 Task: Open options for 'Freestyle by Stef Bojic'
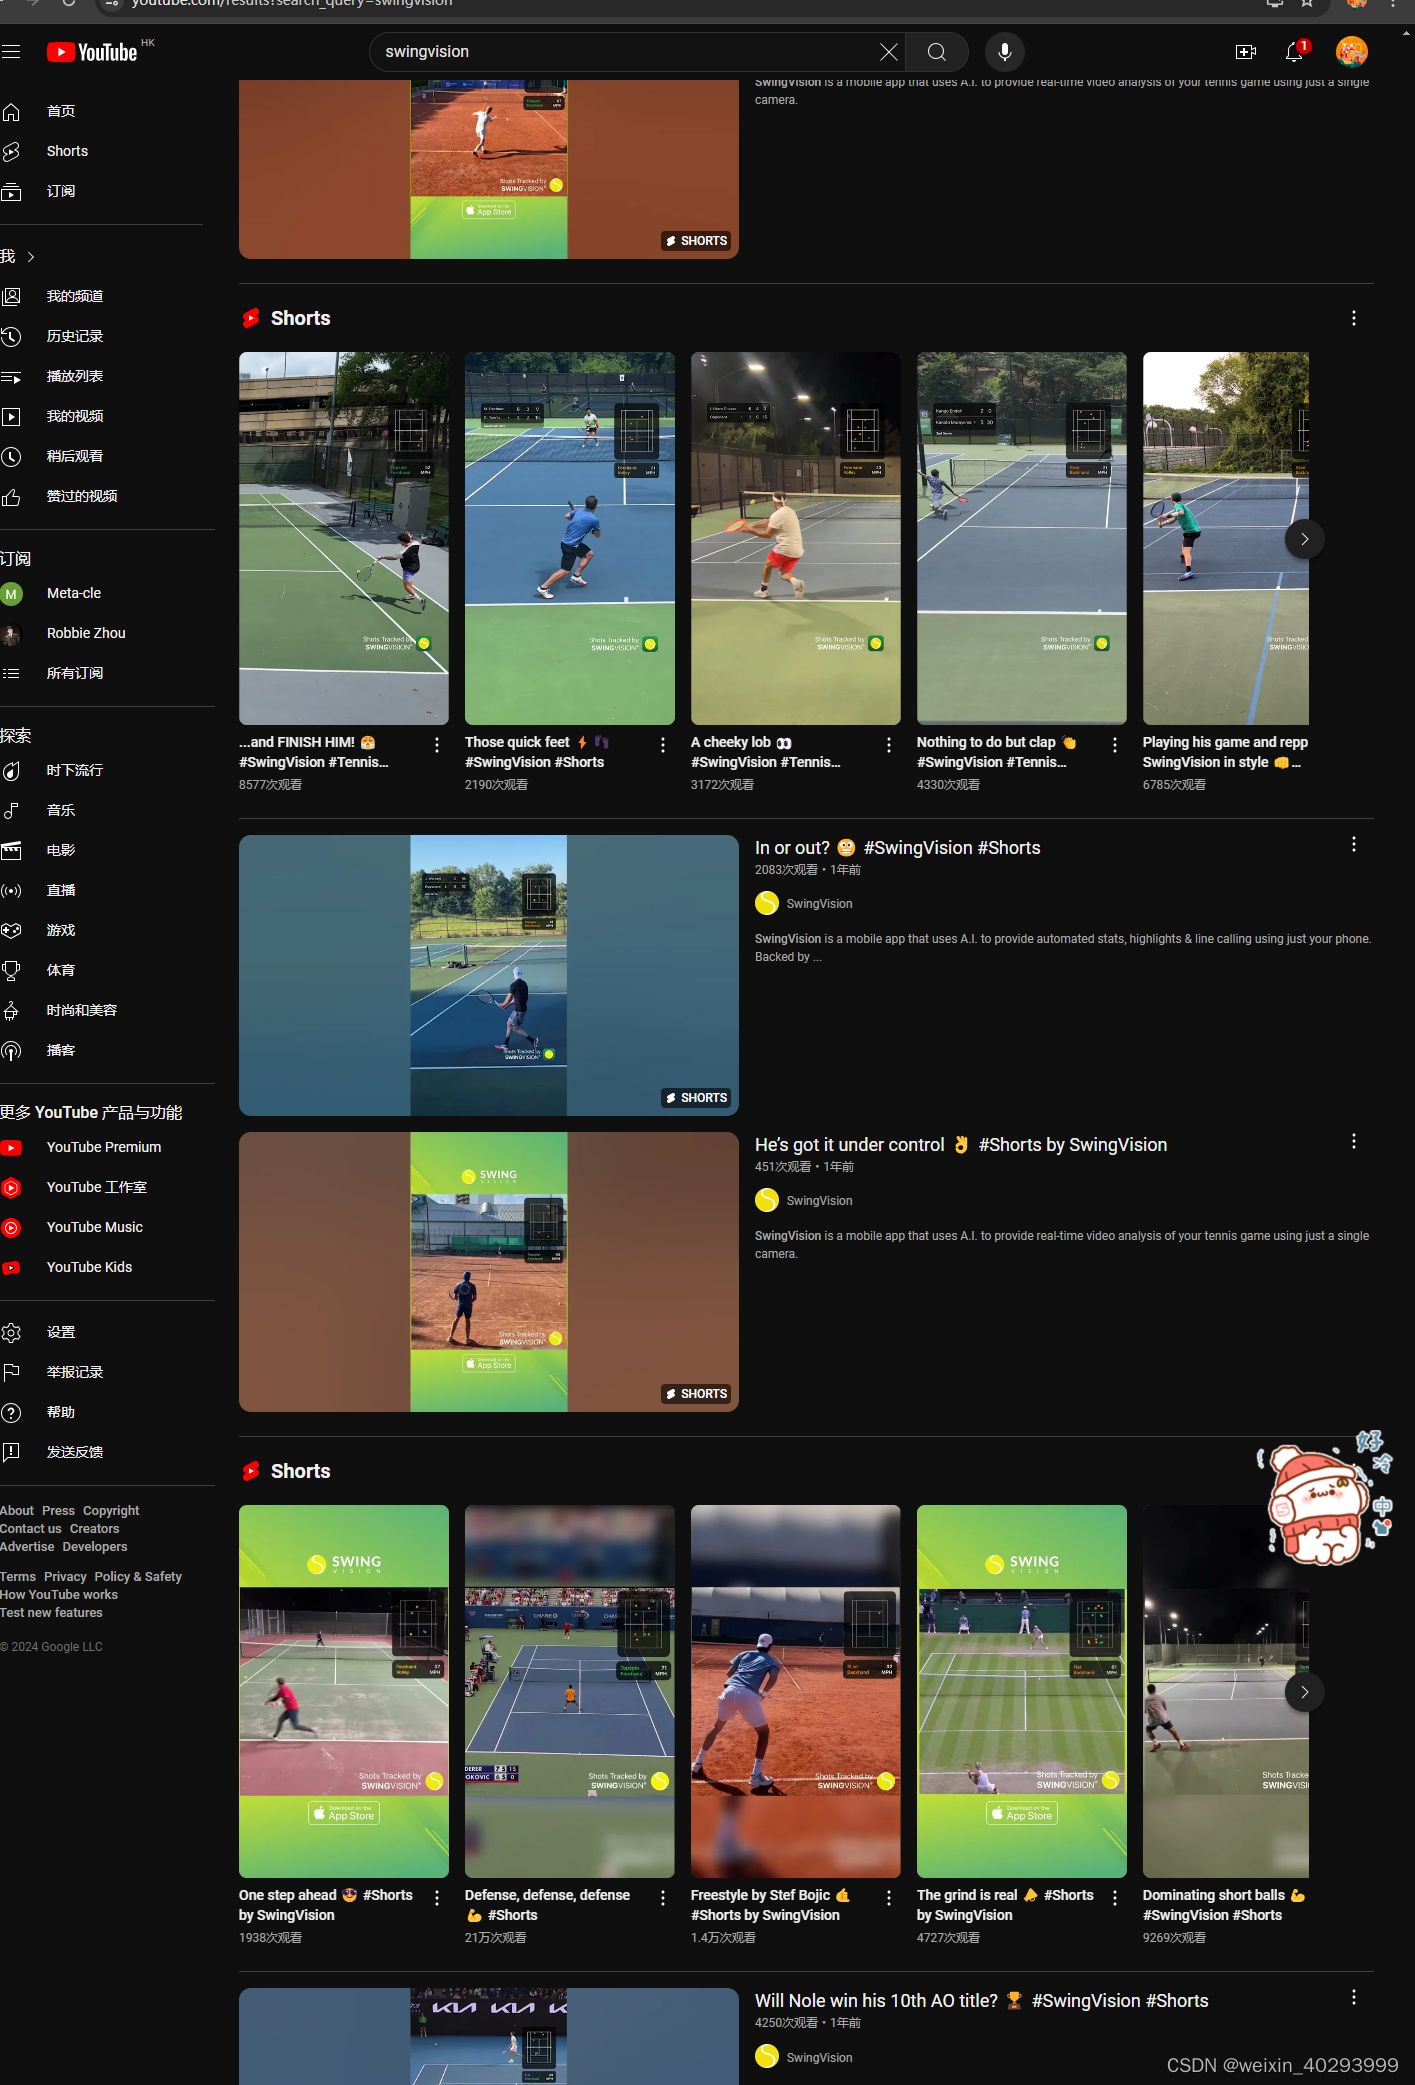tap(889, 1898)
